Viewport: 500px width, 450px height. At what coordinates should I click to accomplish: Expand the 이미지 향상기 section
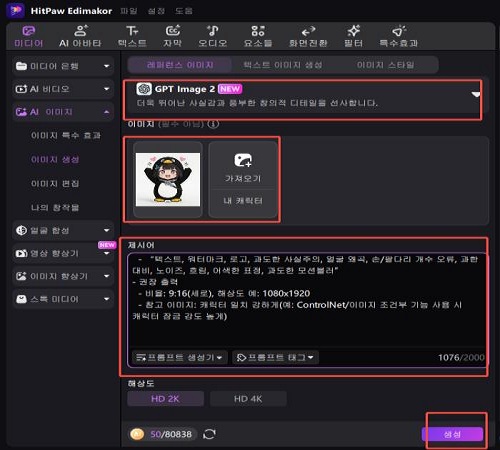click(x=107, y=276)
